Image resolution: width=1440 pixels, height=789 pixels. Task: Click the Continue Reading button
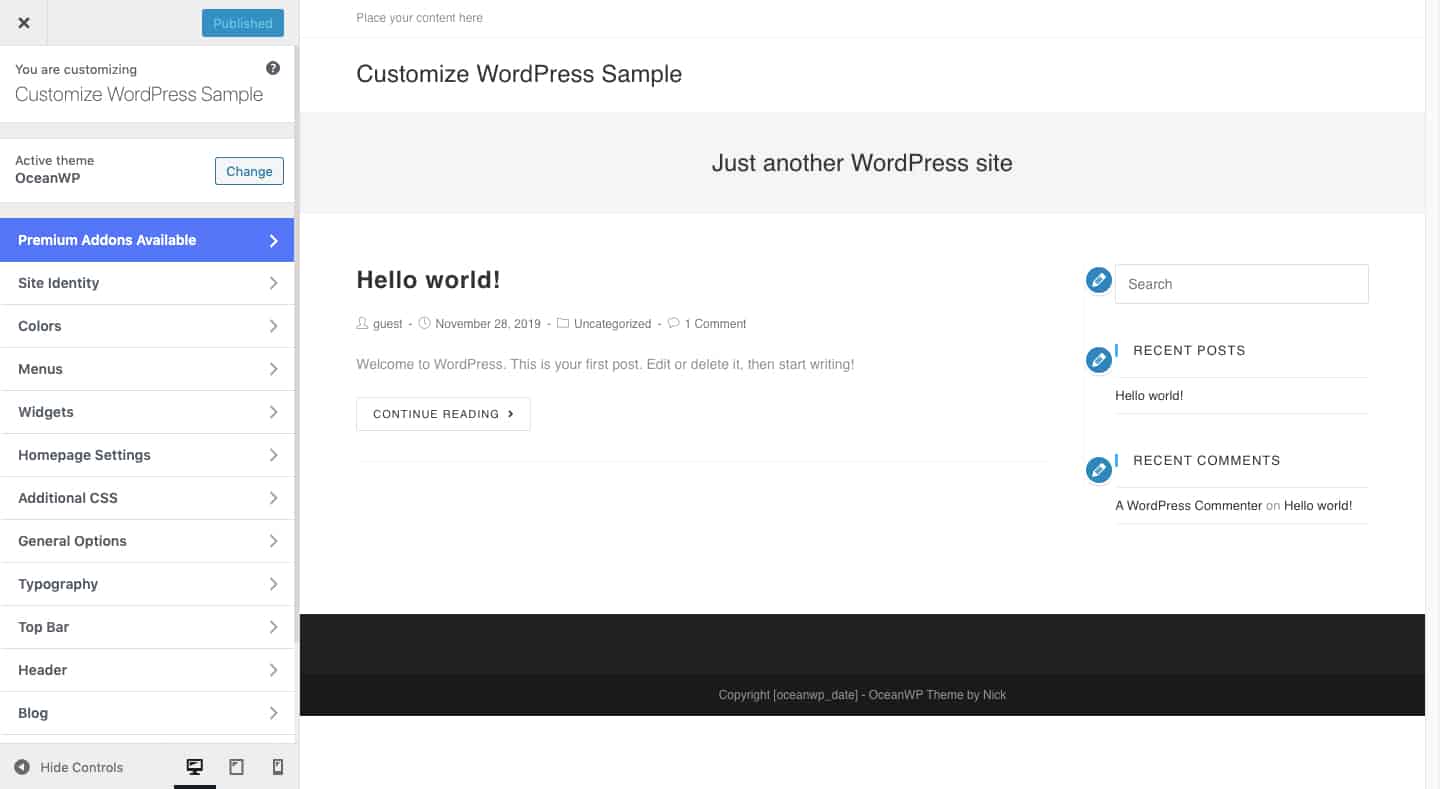pos(443,413)
